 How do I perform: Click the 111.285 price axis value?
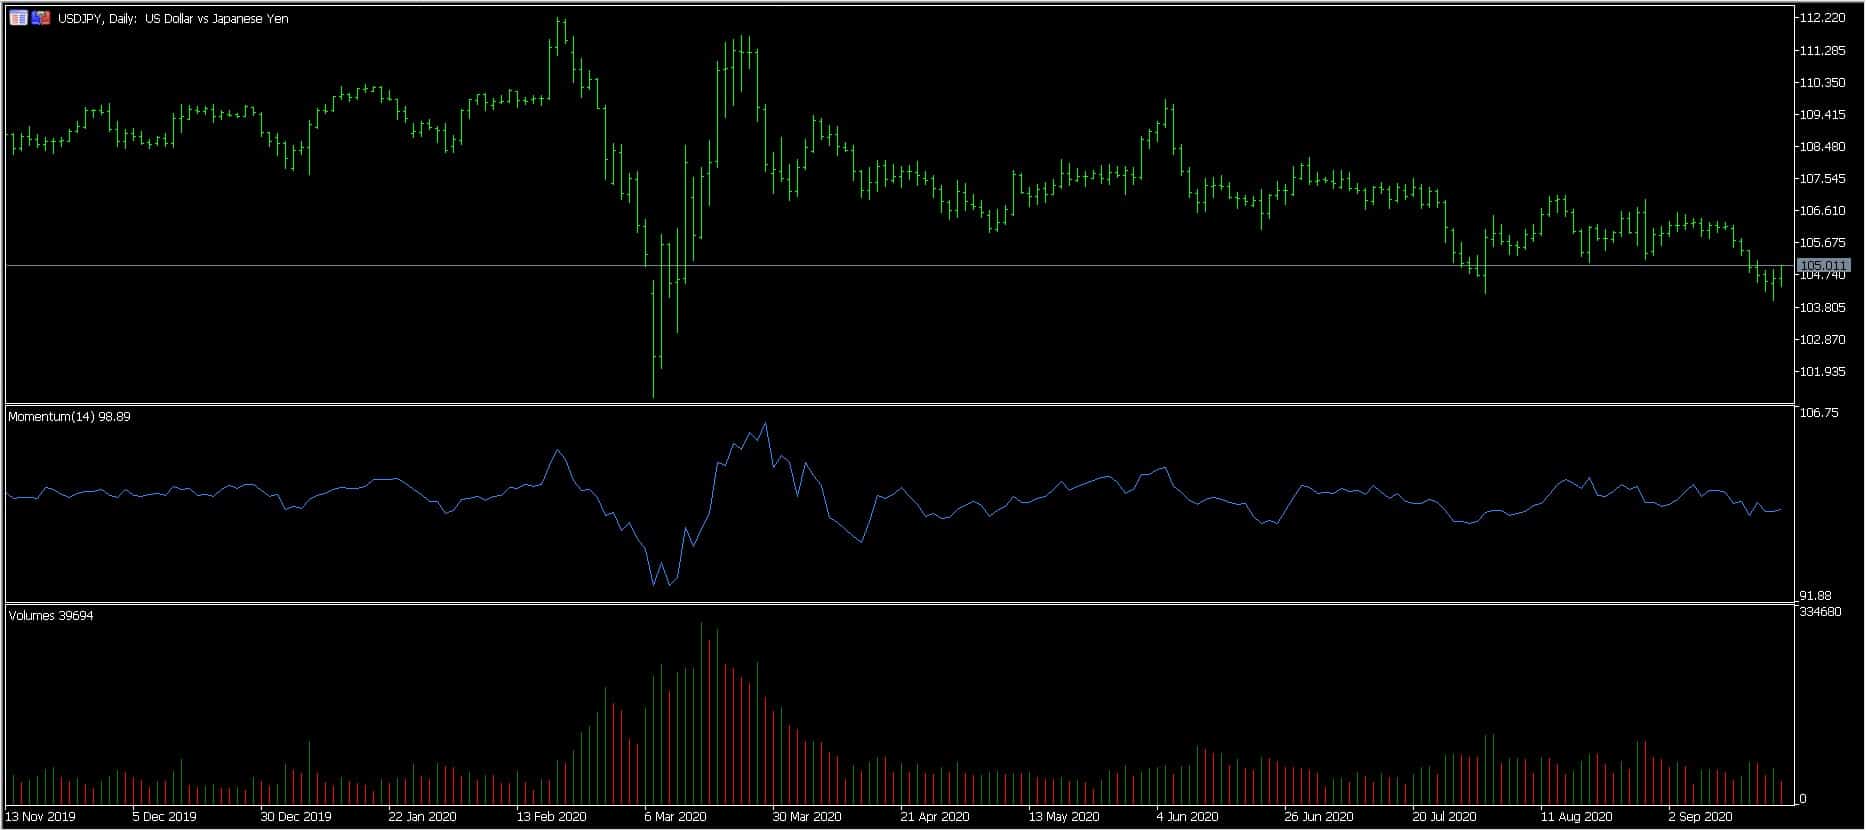click(1822, 50)
